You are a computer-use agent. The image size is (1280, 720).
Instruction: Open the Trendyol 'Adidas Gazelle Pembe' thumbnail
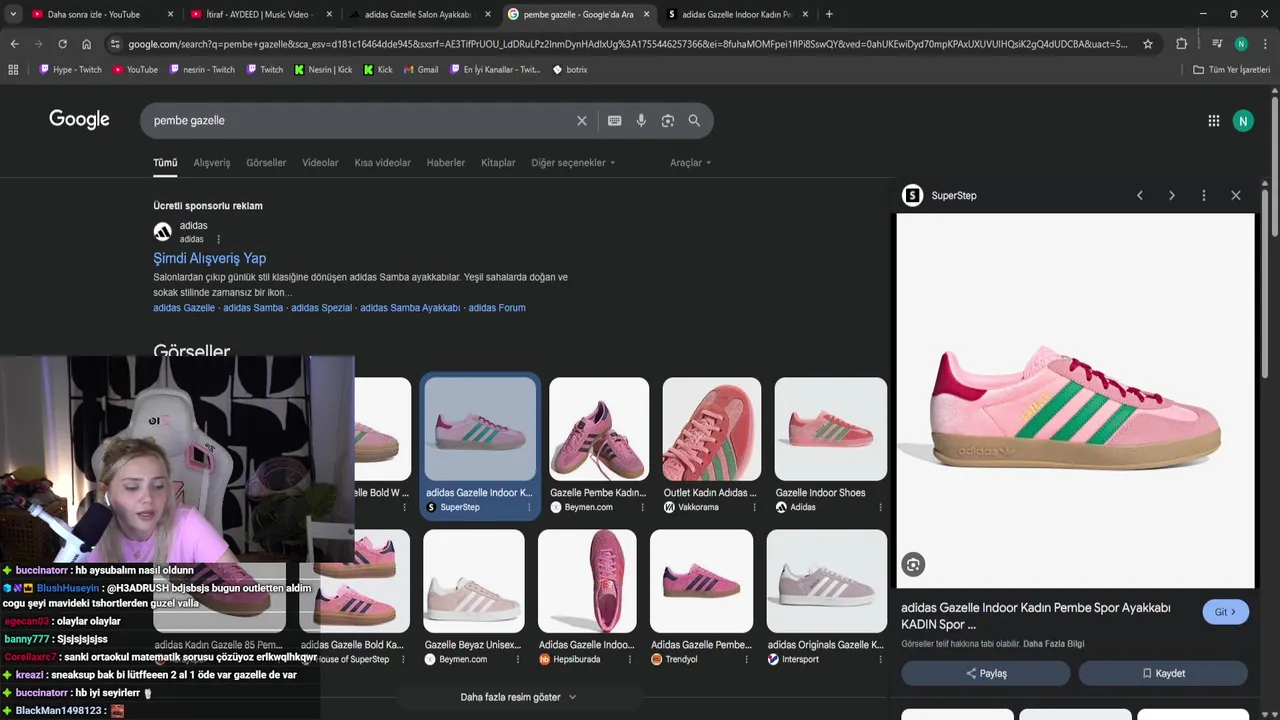(x=701, y=581)
